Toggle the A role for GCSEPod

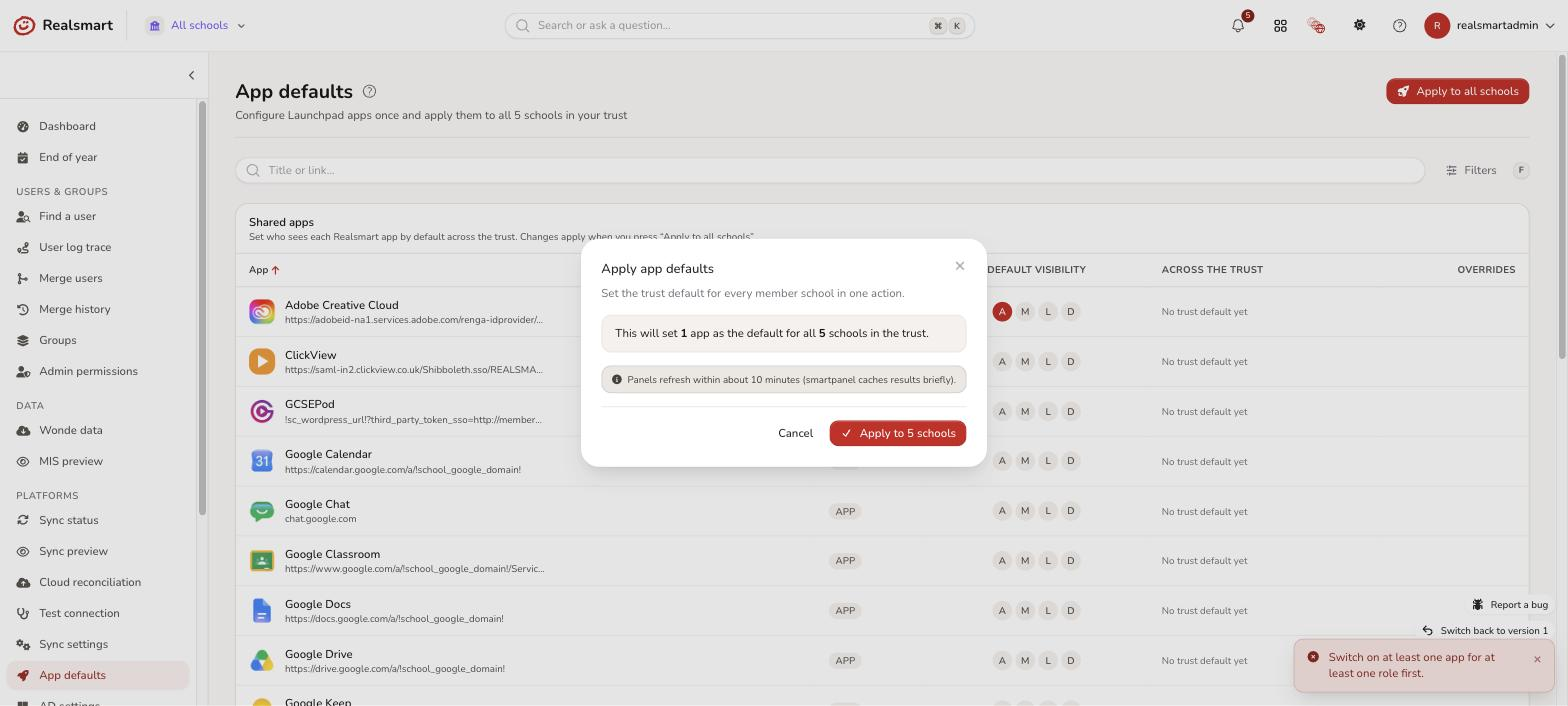[x=1002, y=411]
